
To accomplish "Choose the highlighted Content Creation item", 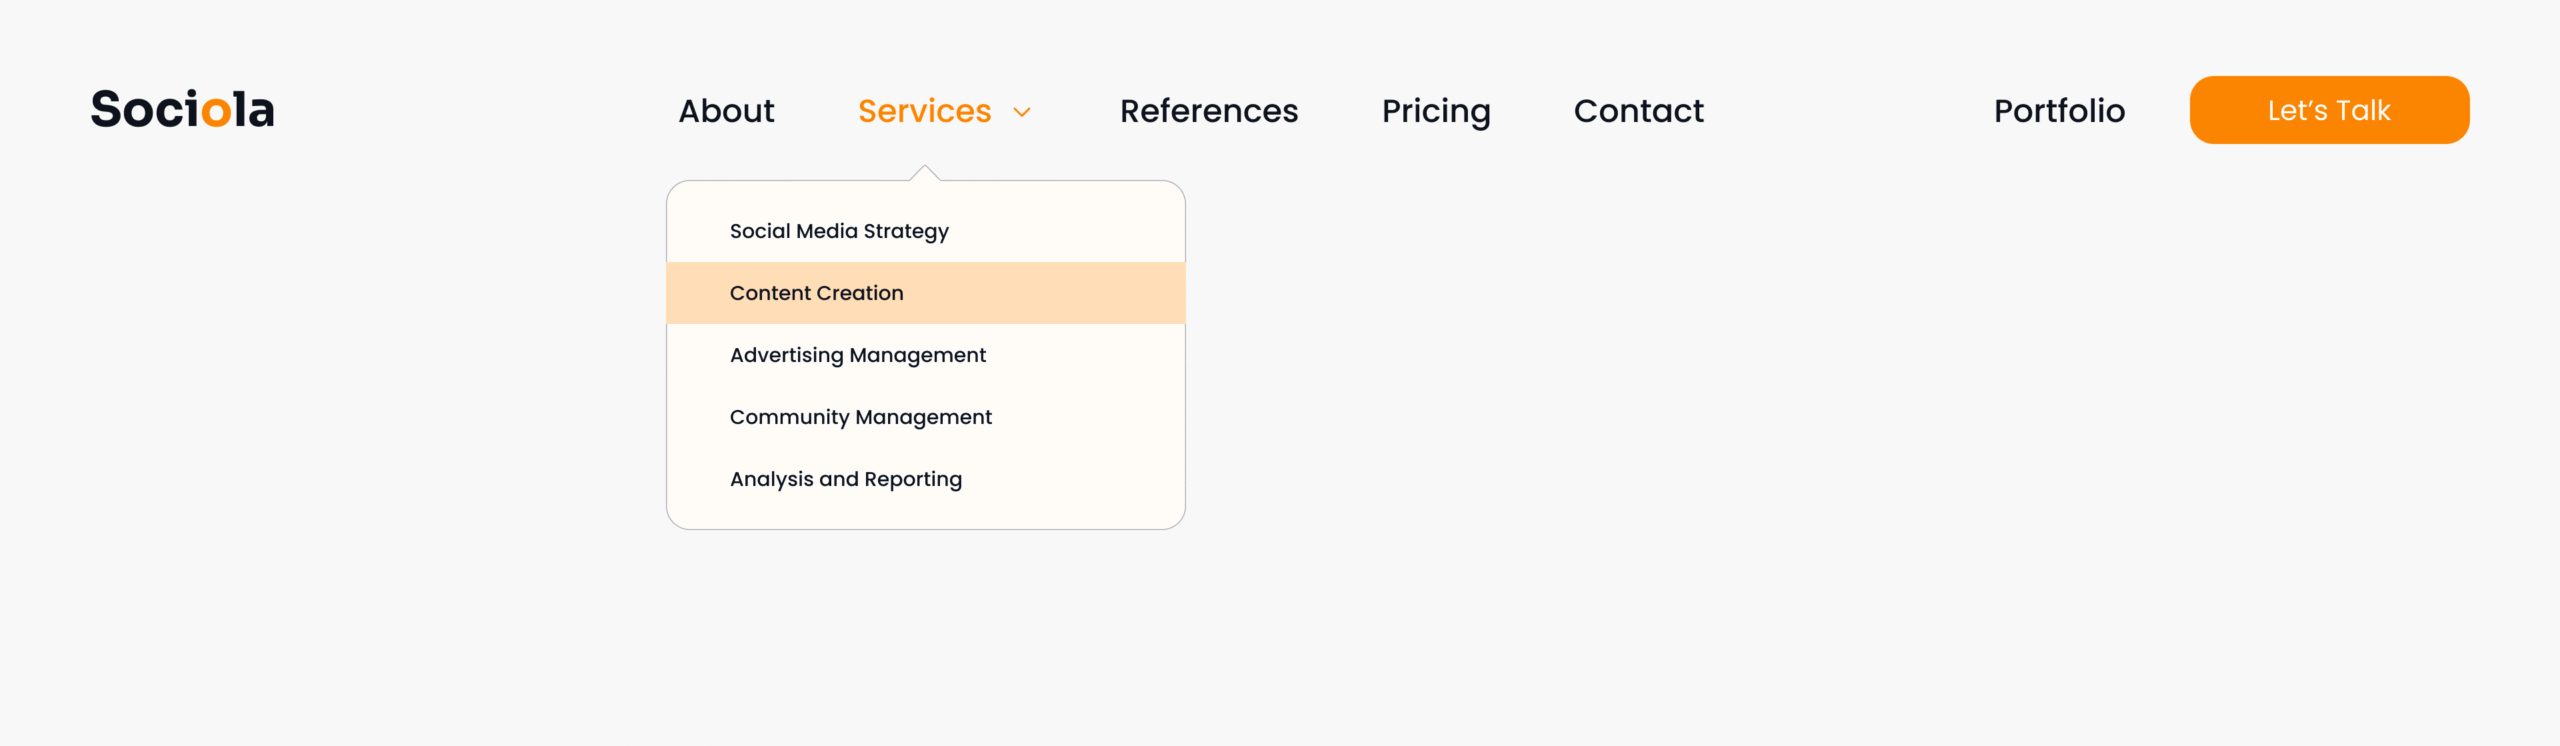I will tap(816, 293).
